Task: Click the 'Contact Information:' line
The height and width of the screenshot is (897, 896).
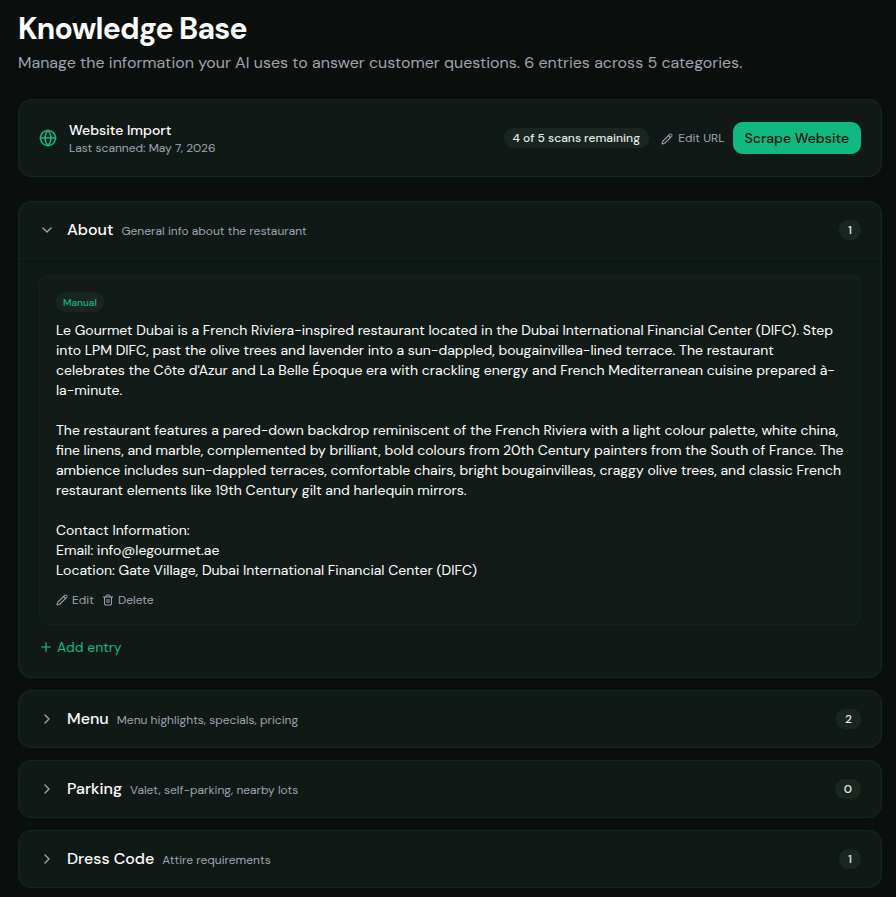Action: 123,530
